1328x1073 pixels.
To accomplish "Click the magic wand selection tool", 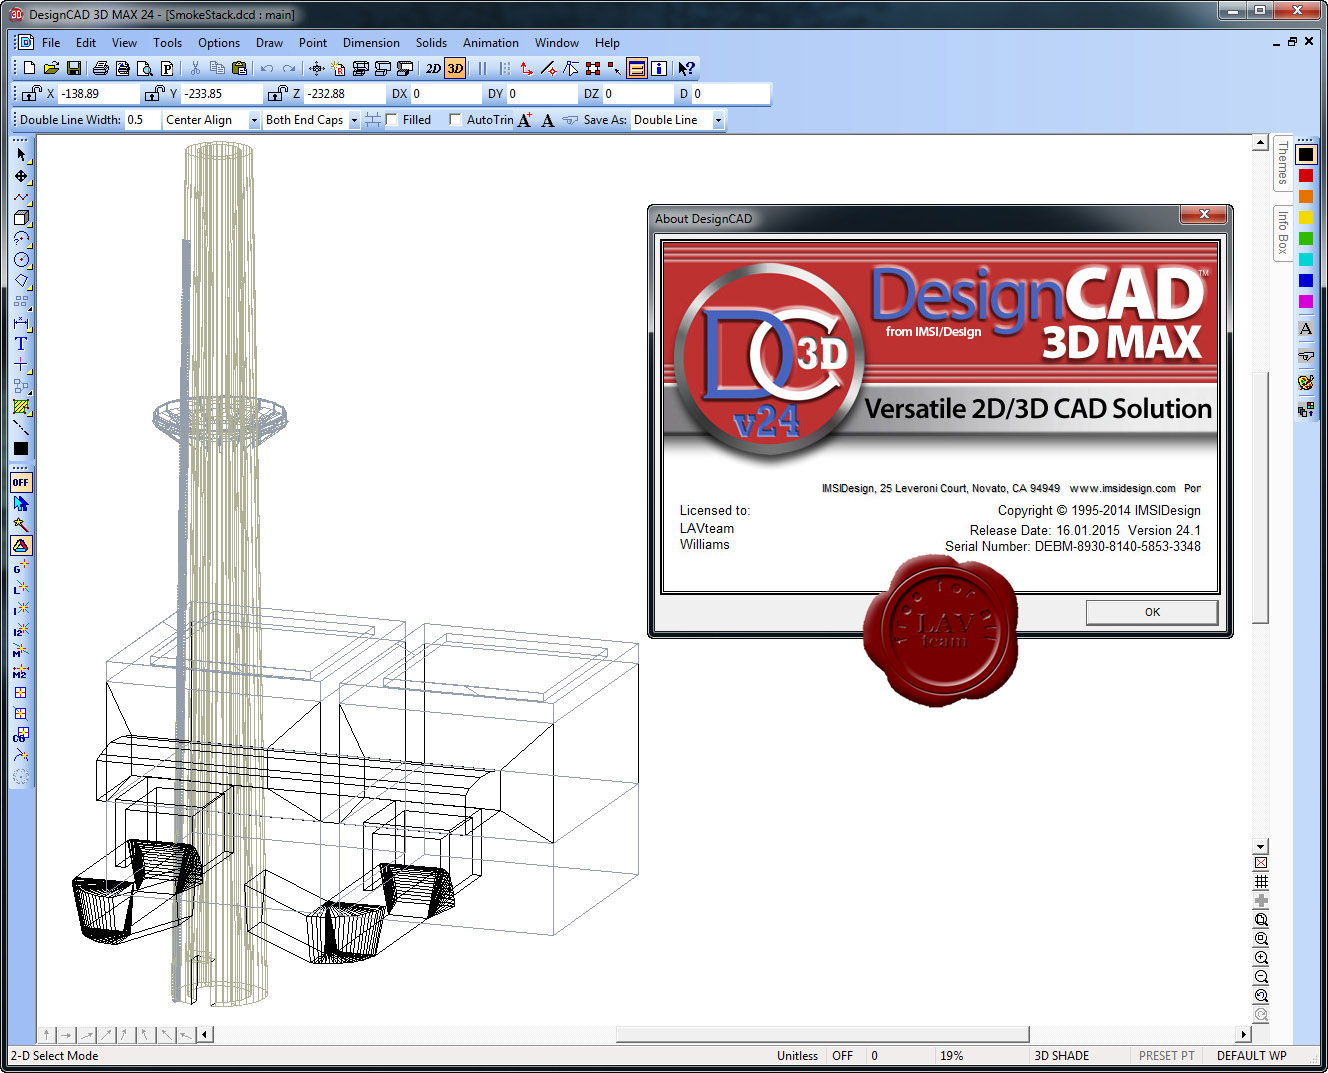I will click(x=21, y=524).
